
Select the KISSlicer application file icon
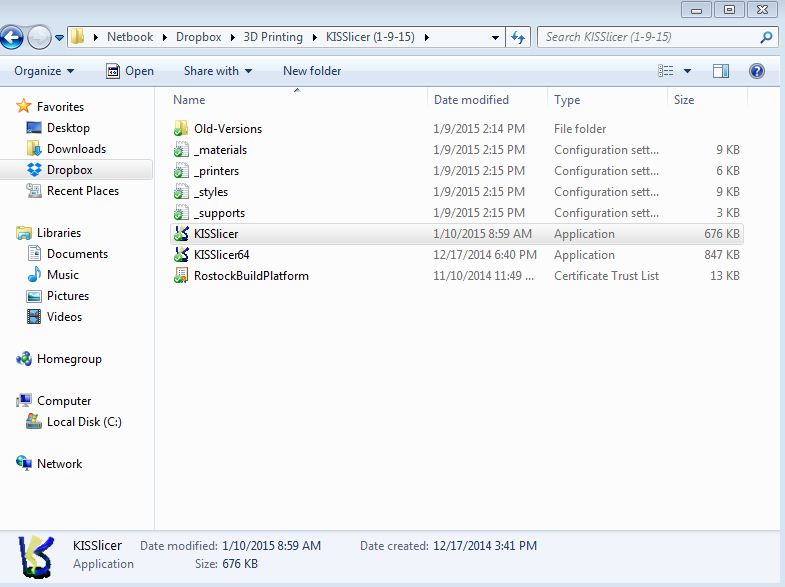point(181,234)
